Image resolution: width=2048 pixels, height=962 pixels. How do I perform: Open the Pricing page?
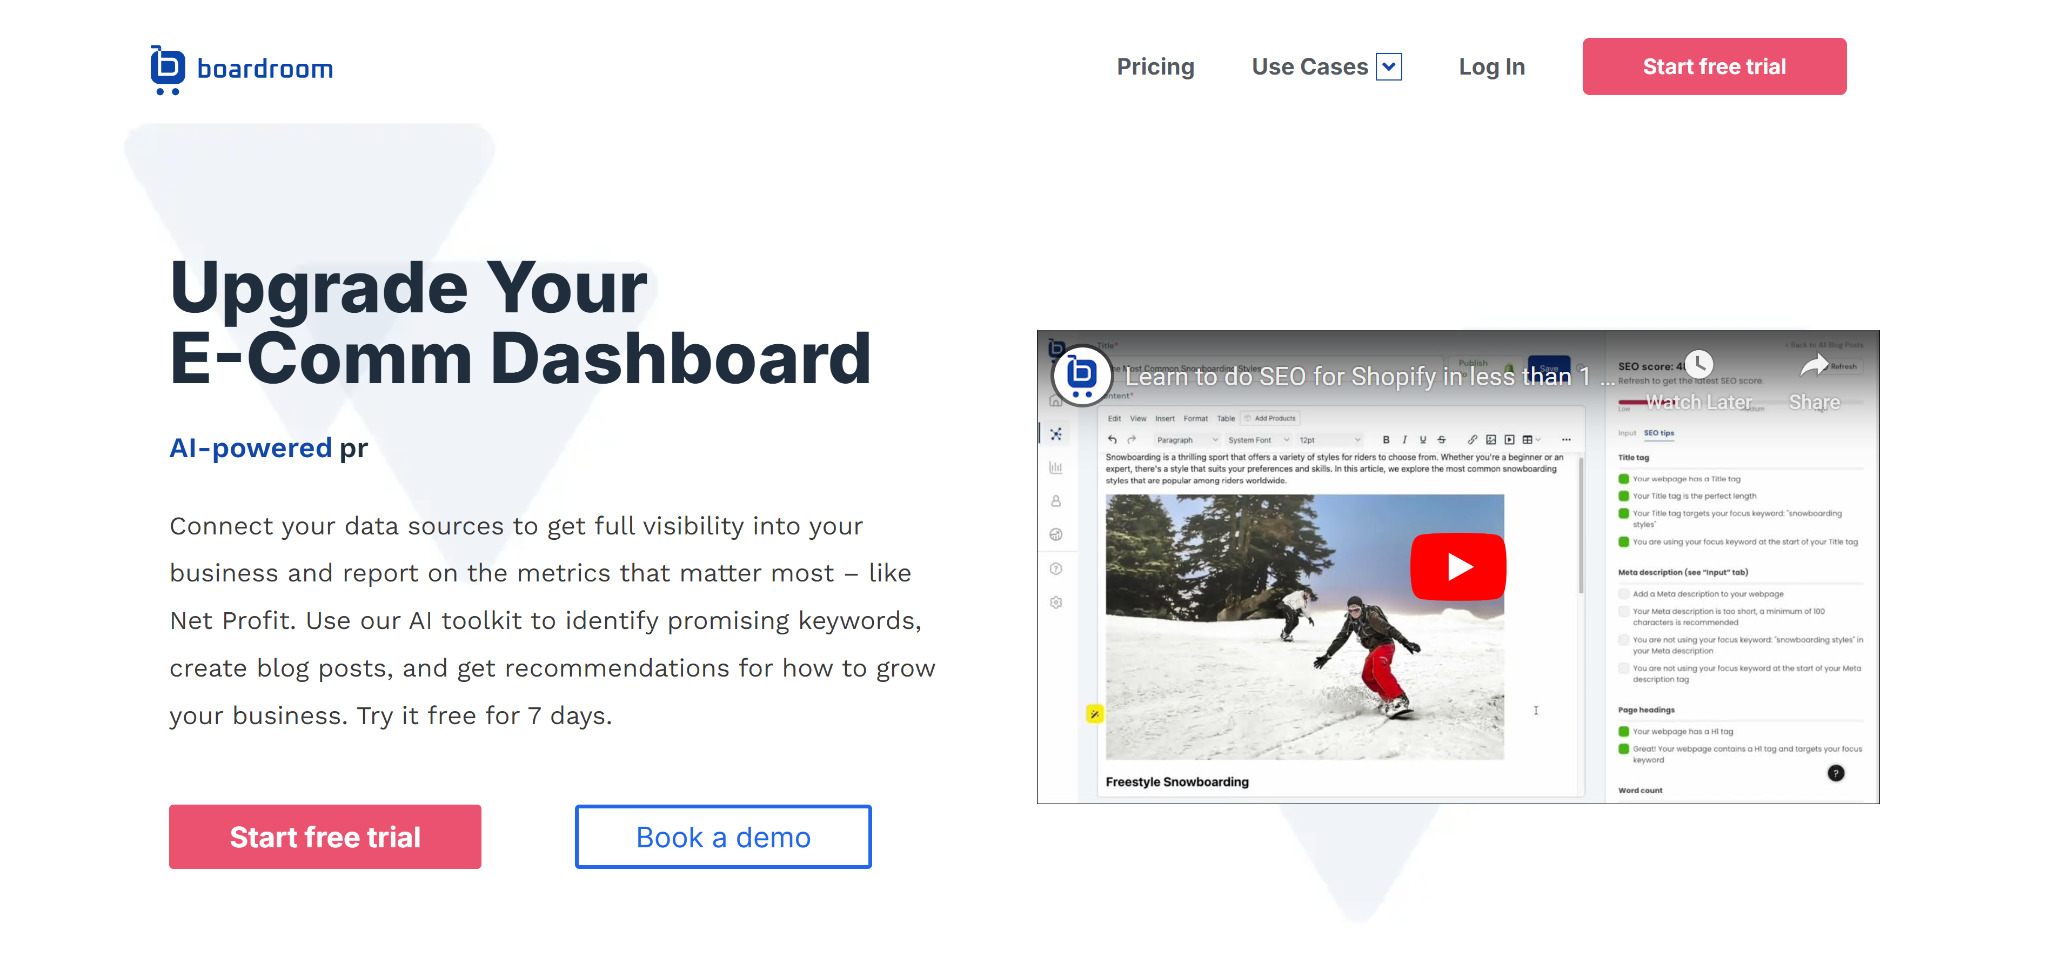point(1155,67)
